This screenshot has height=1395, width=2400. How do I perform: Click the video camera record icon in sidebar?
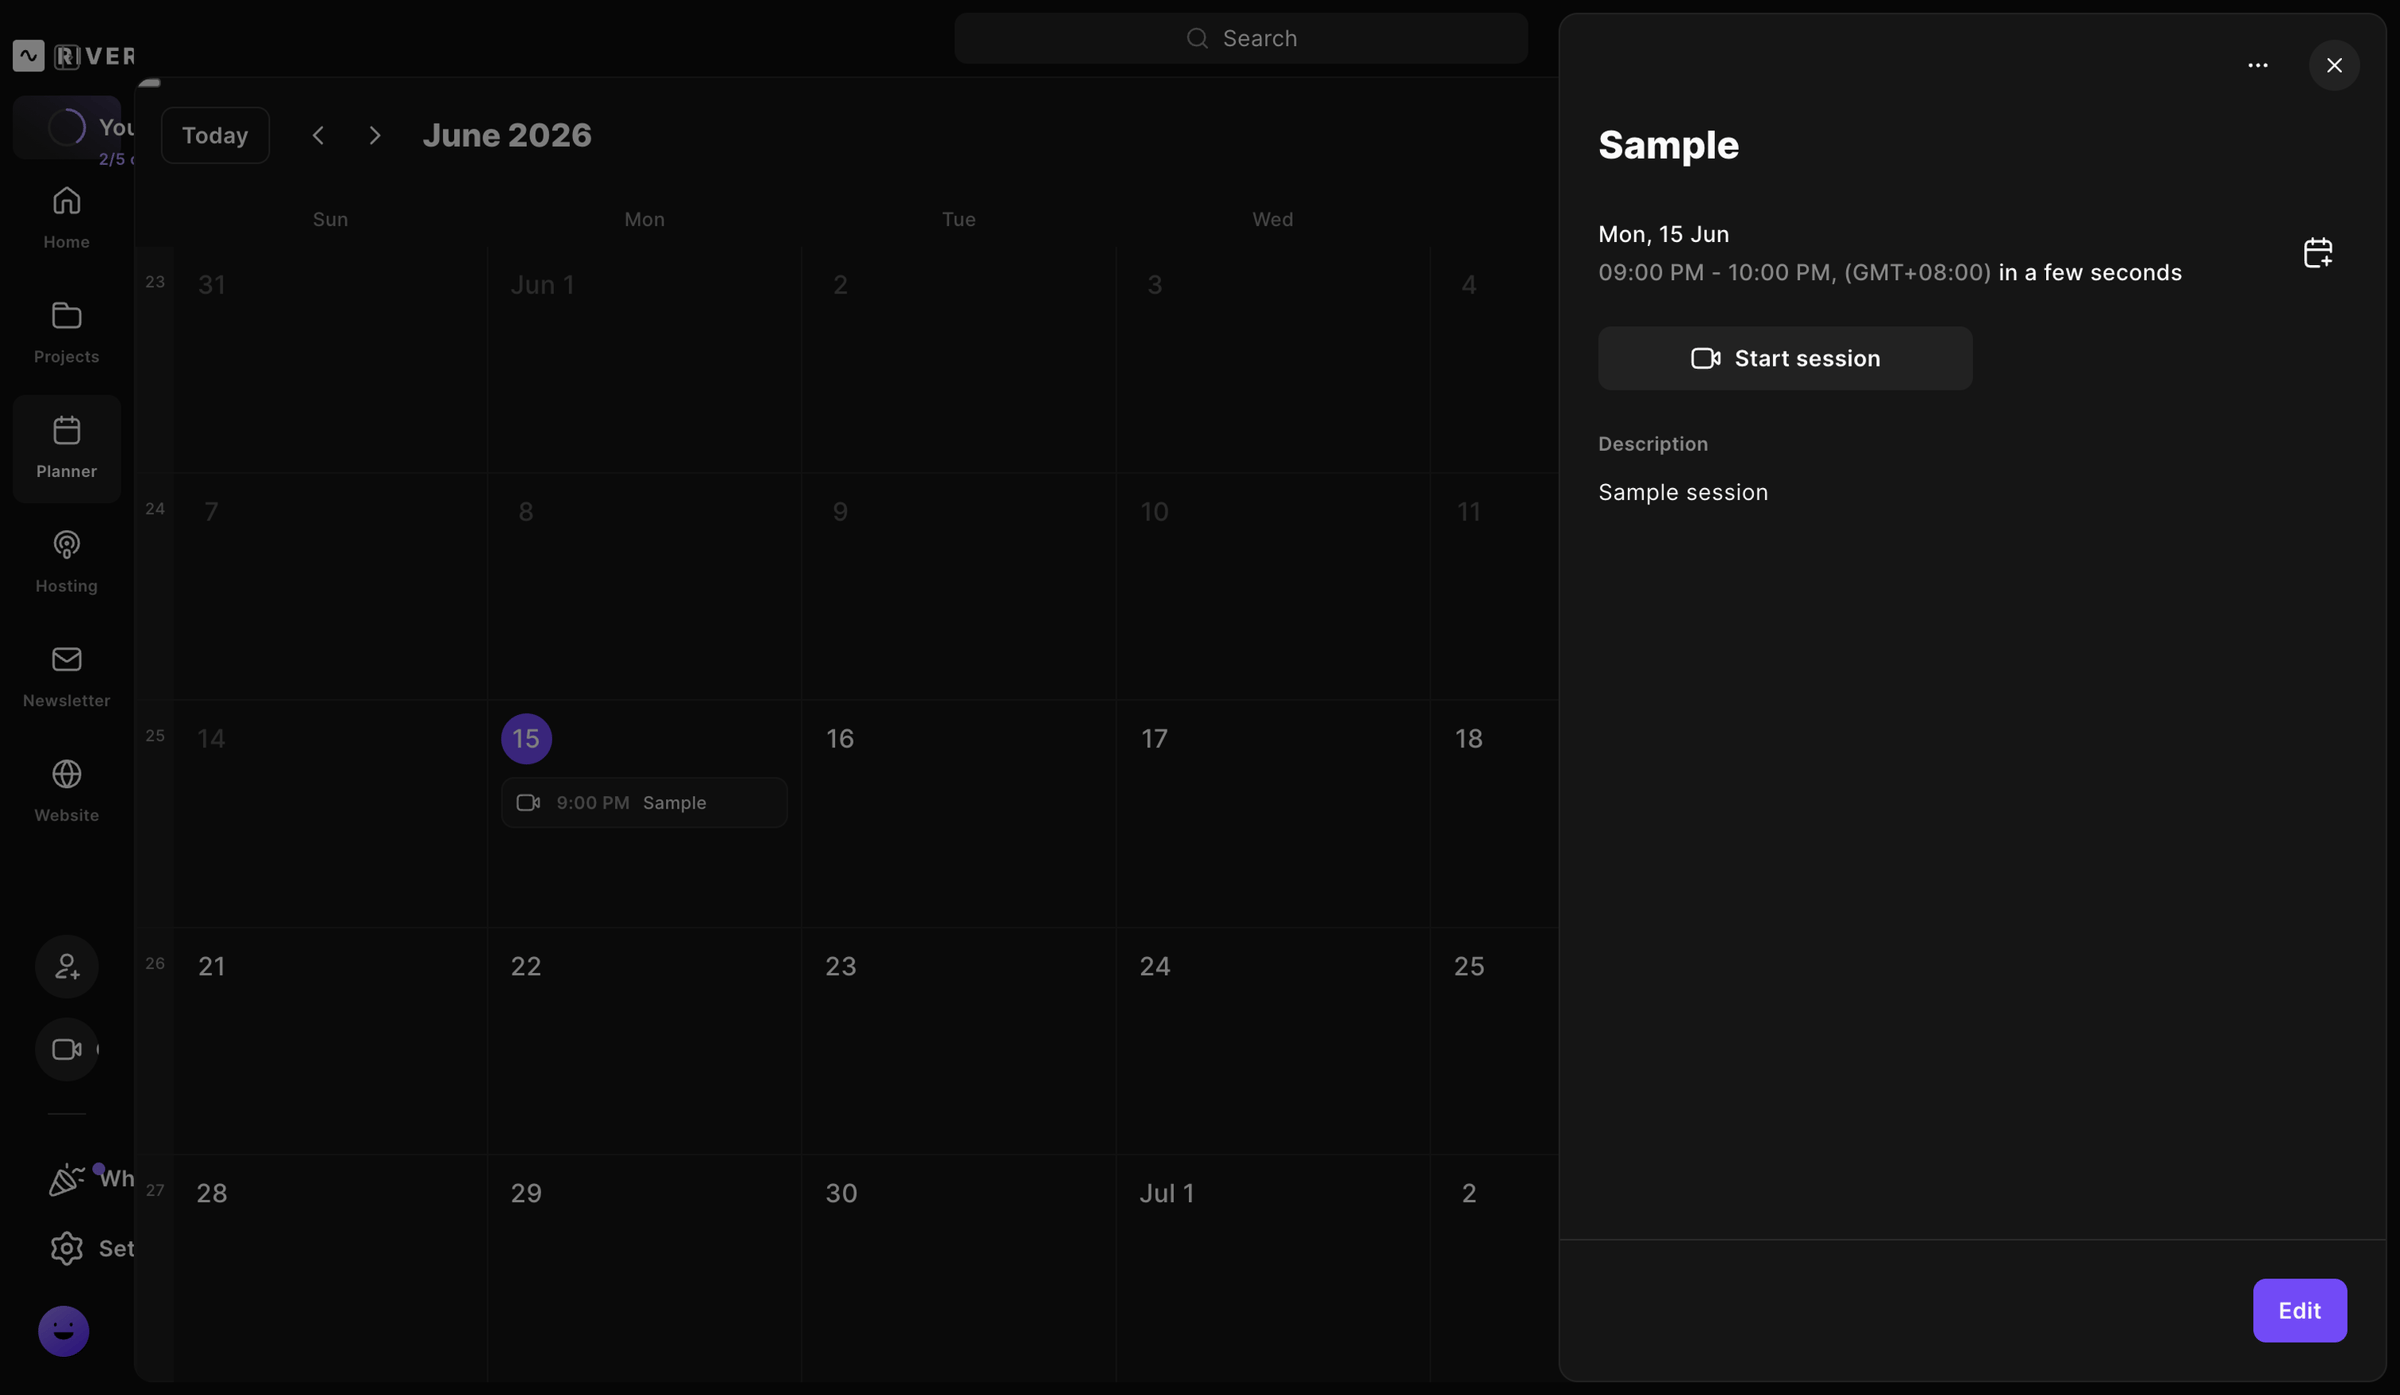coord(67,1049)
